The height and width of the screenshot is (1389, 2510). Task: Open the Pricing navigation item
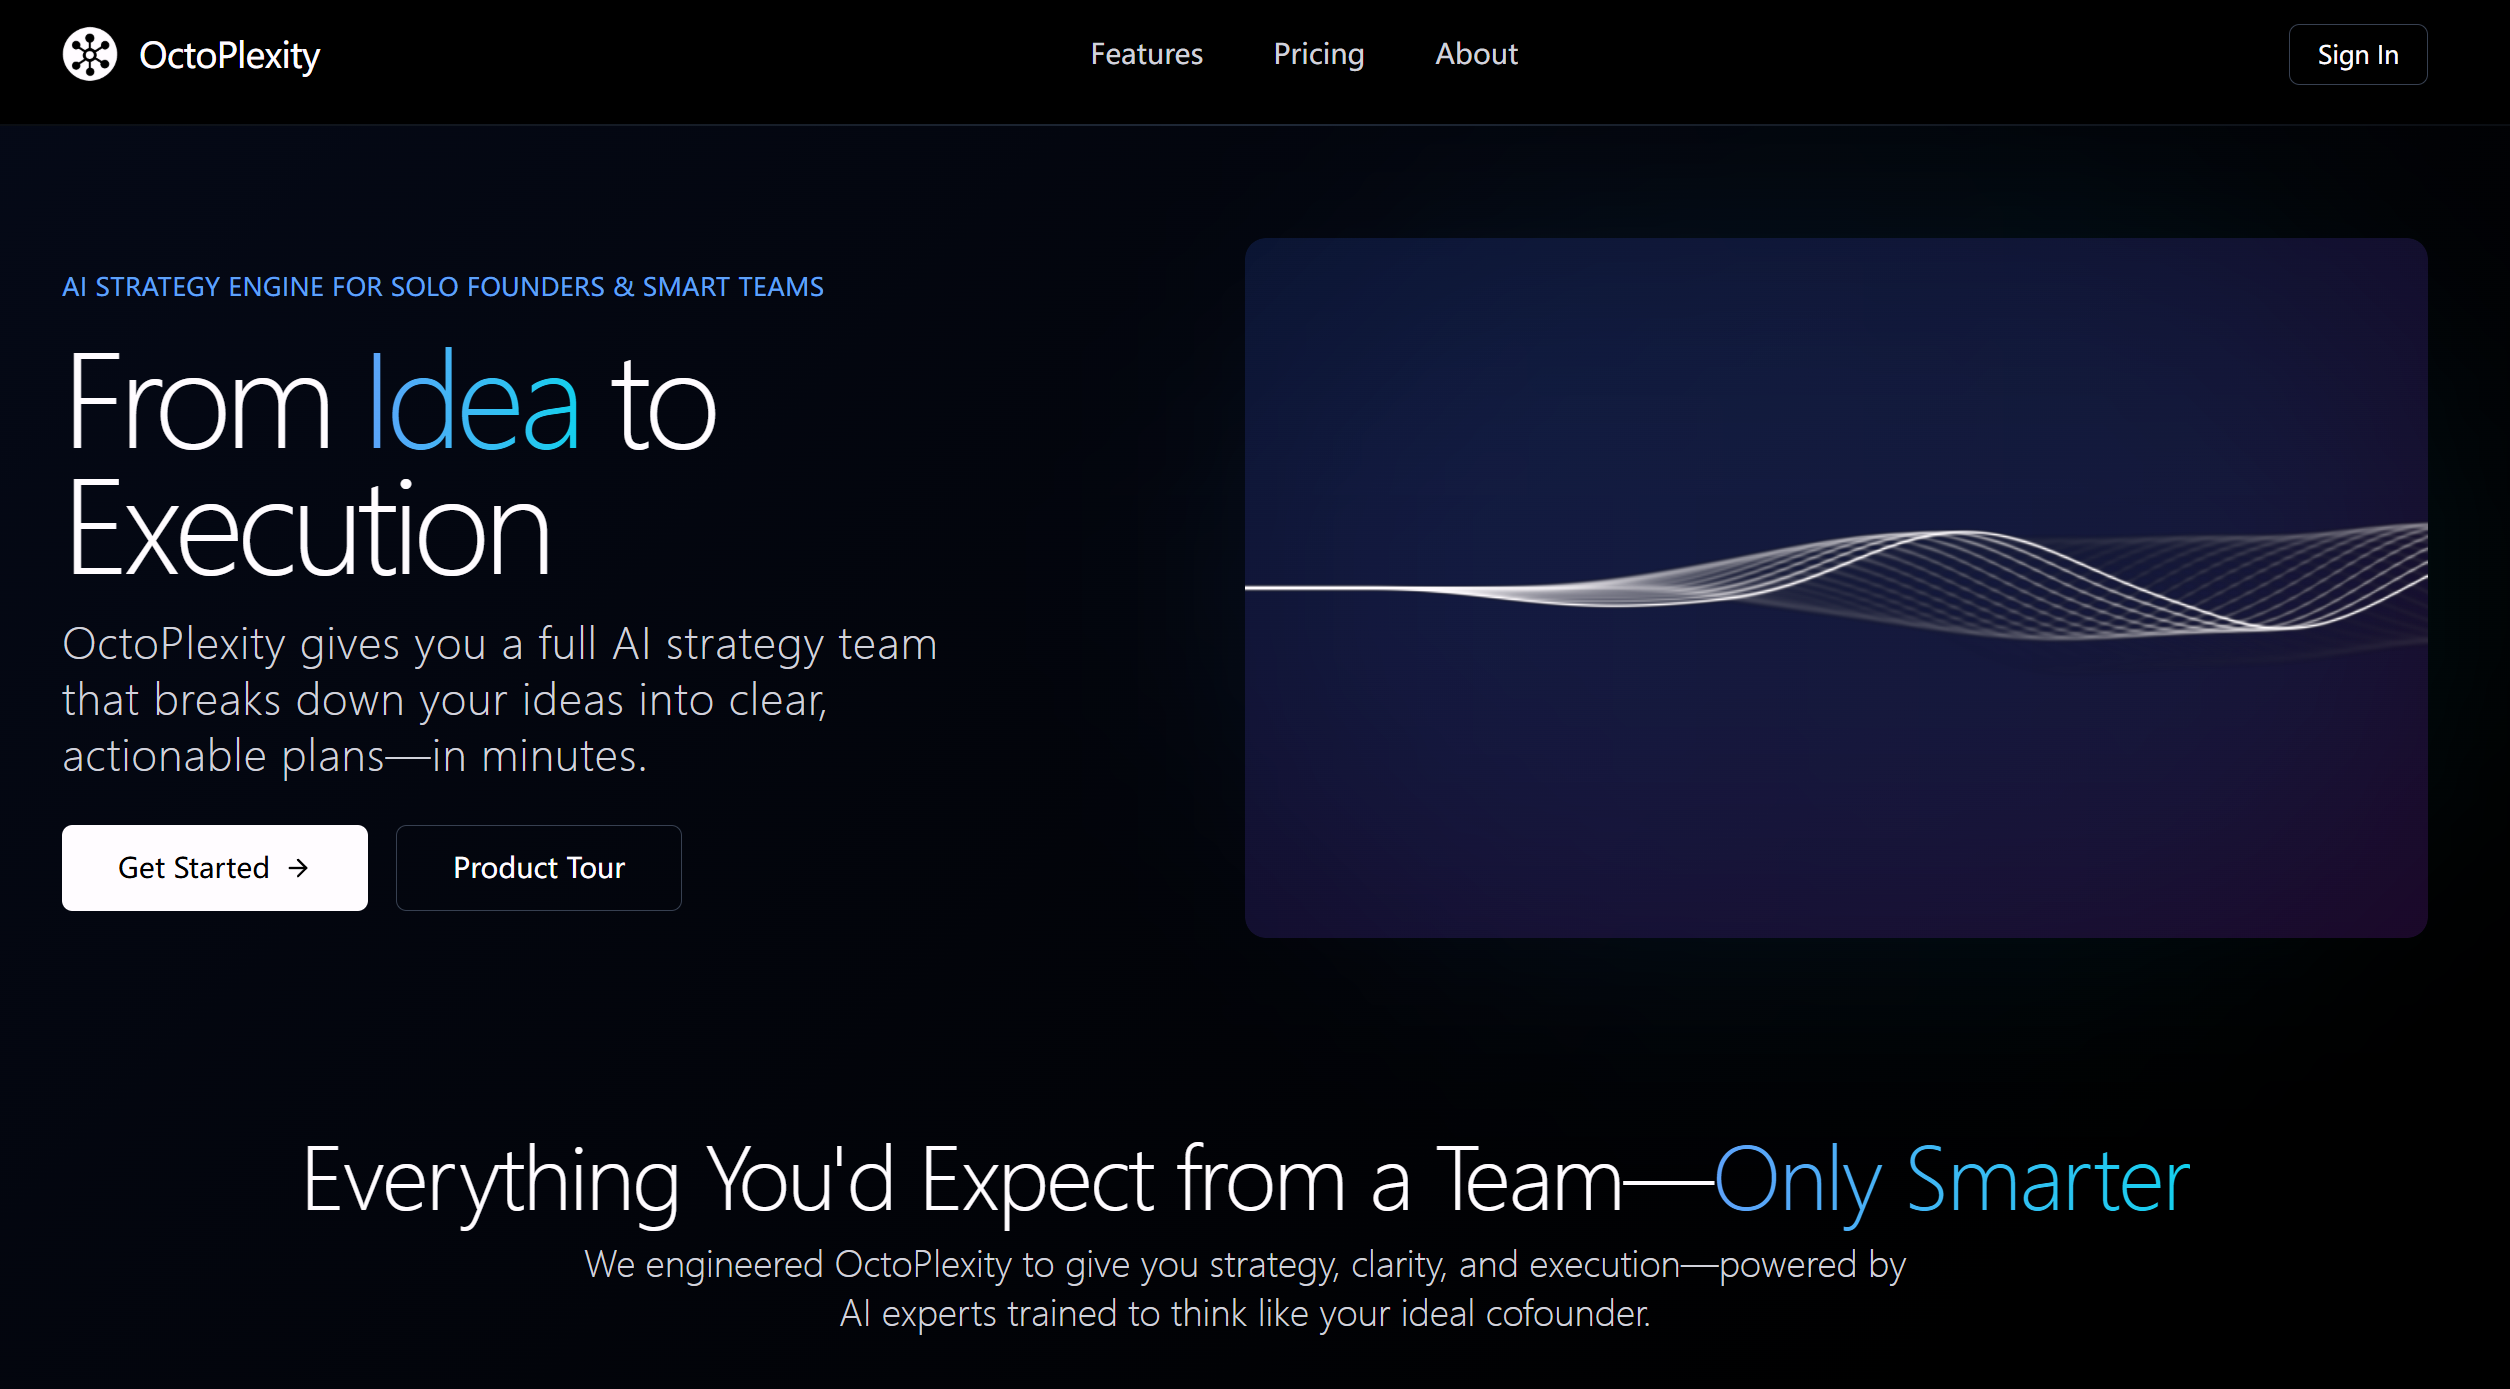1318,54
